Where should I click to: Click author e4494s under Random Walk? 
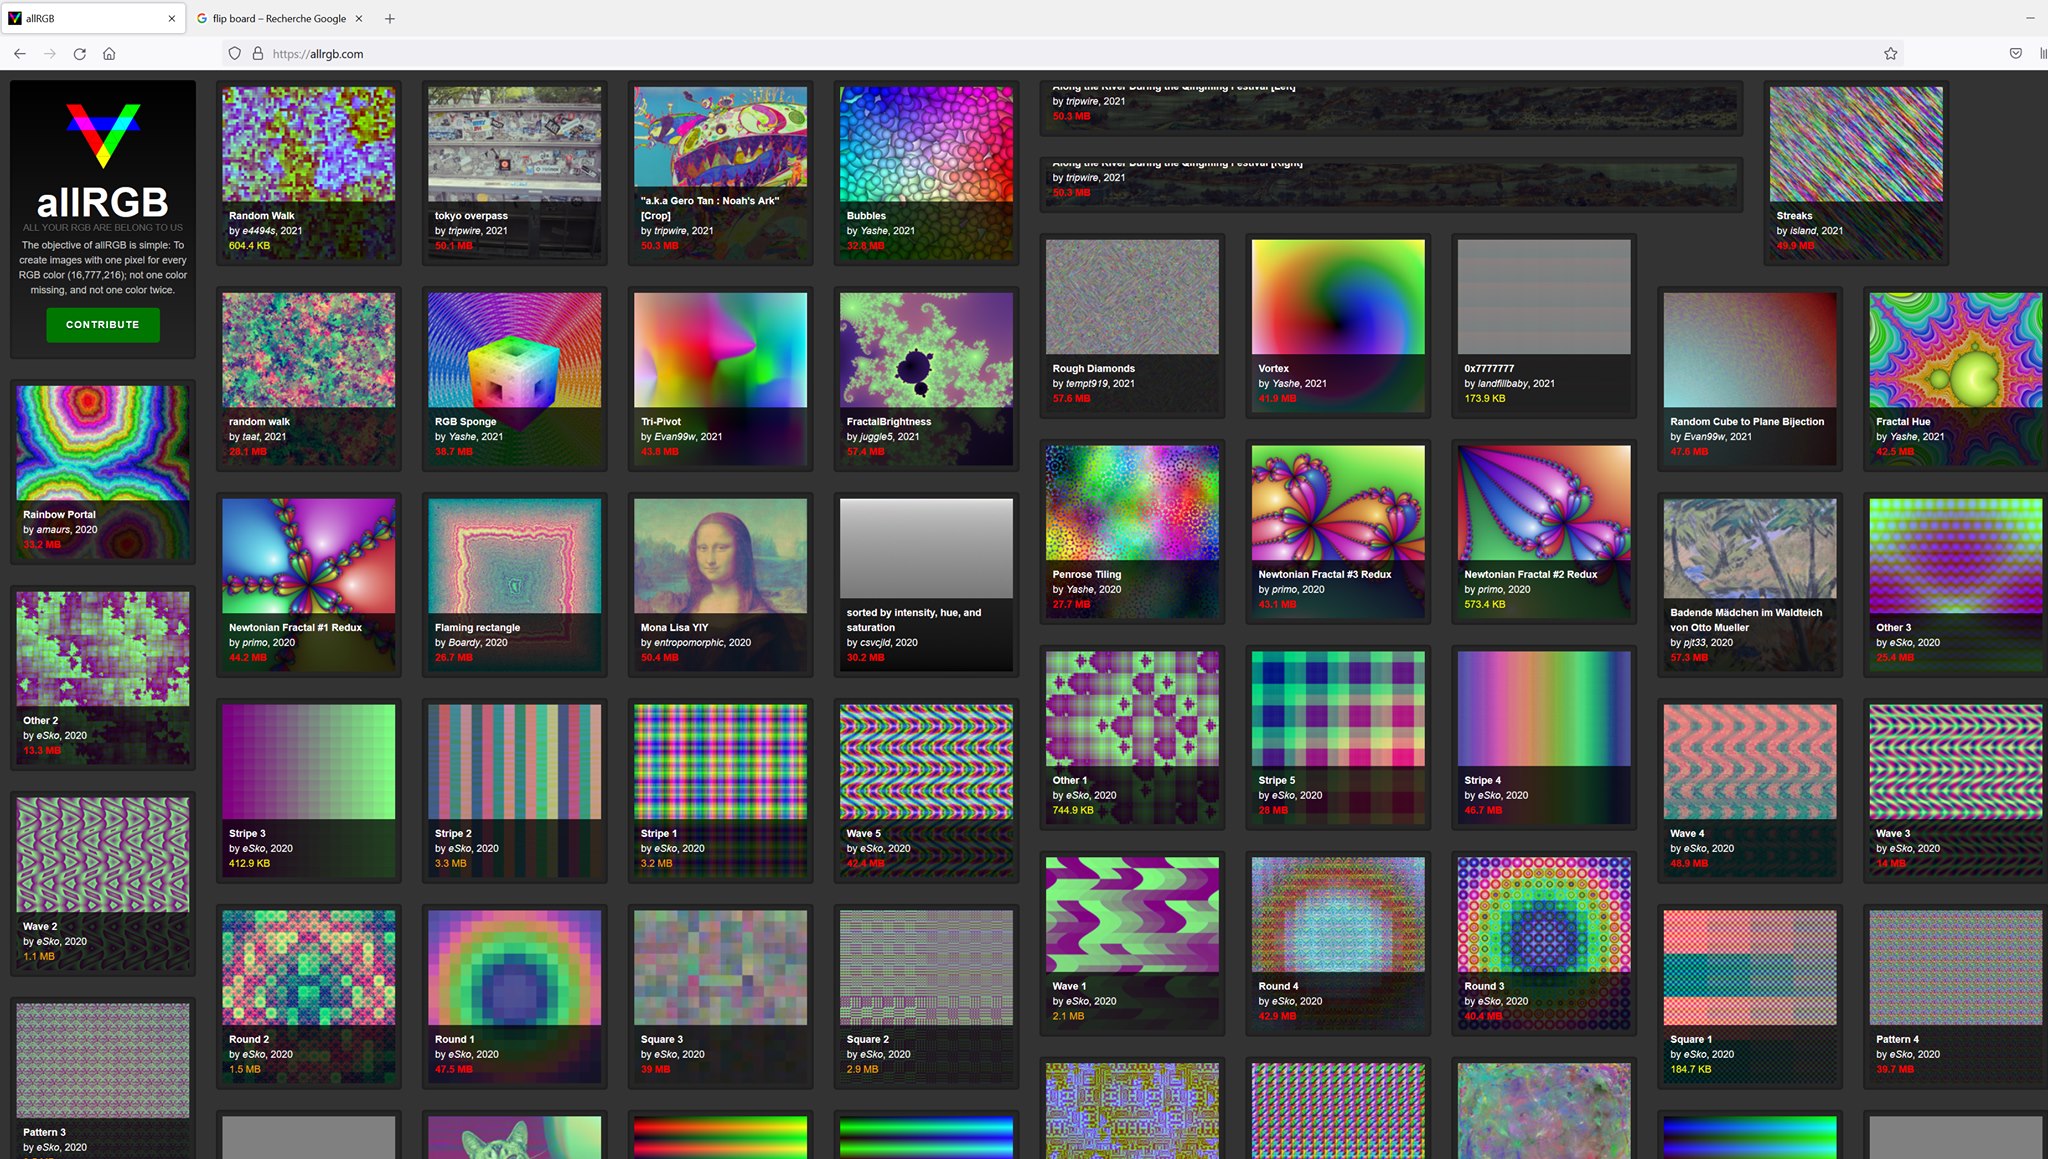pos(258,231)
